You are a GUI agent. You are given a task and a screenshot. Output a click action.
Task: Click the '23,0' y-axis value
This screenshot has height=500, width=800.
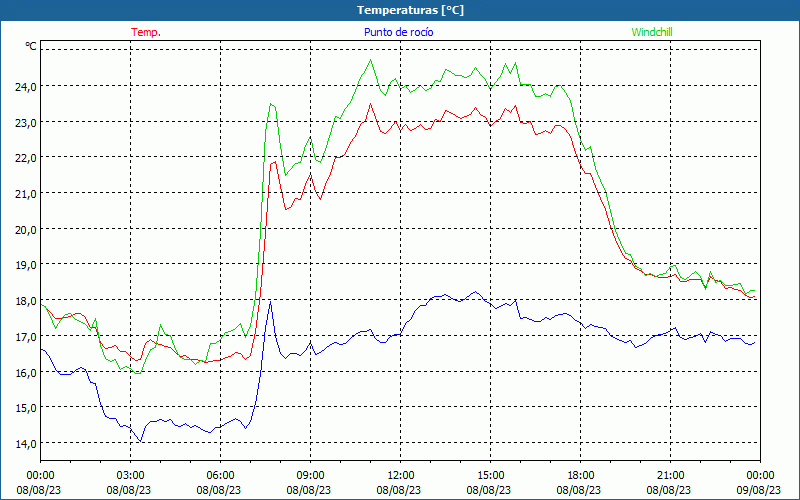(26, 122)
